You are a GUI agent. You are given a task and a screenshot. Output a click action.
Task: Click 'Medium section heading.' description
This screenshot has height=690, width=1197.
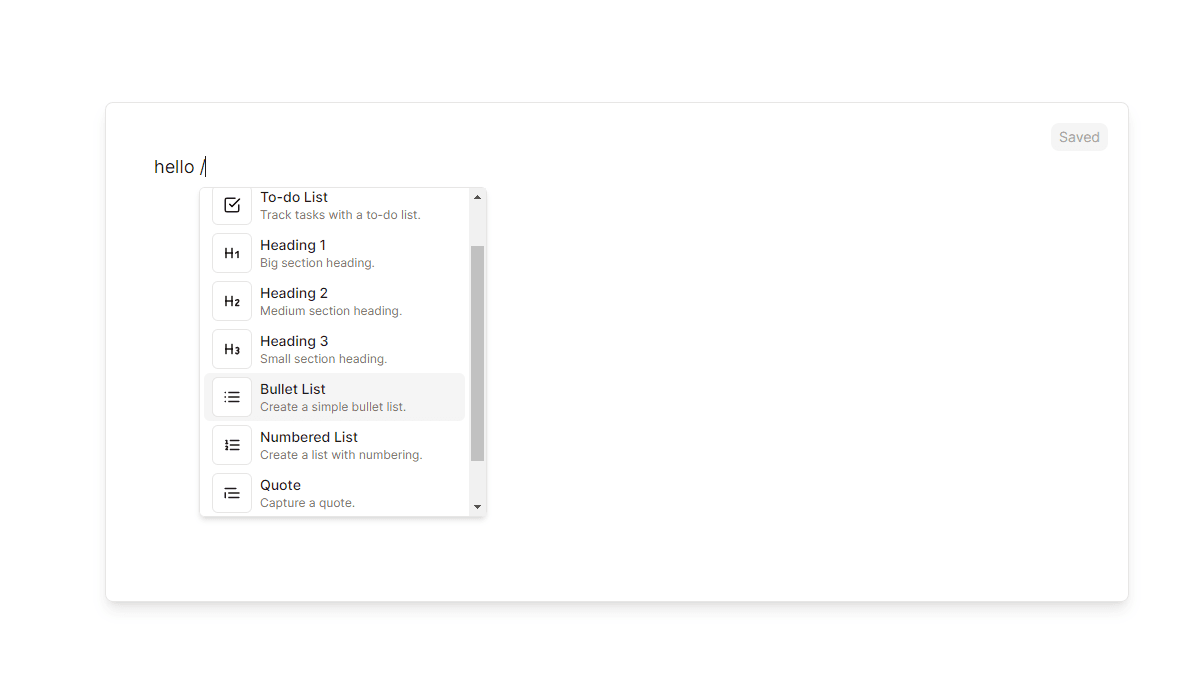(x=331, y=311)
